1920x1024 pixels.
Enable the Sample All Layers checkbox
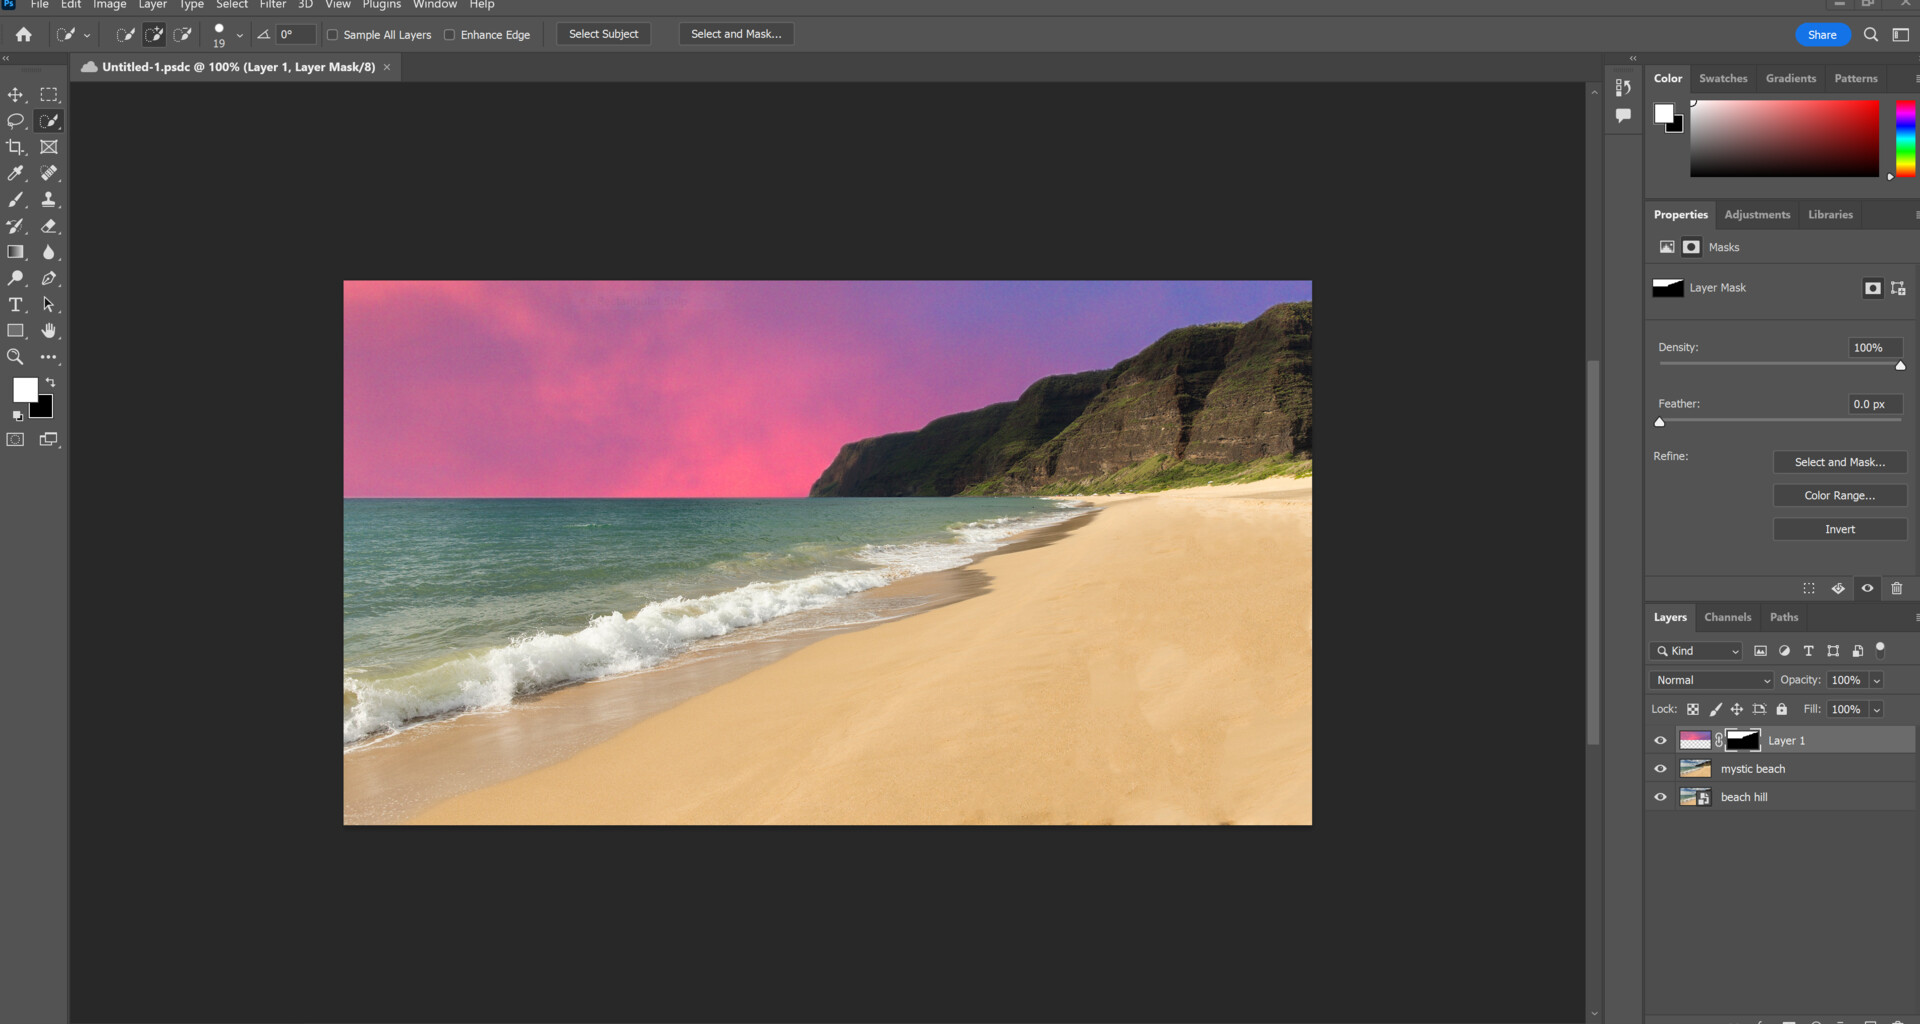coord(332,34)
